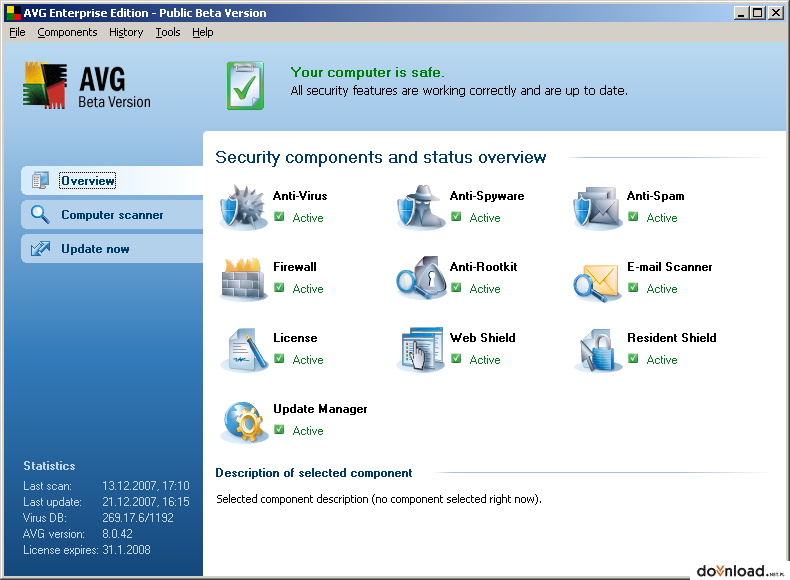Click Virus DB value 269.17.6/1192
Viewport: 790px width, 580px height.
pyautogui.click(x=138, y=518)
